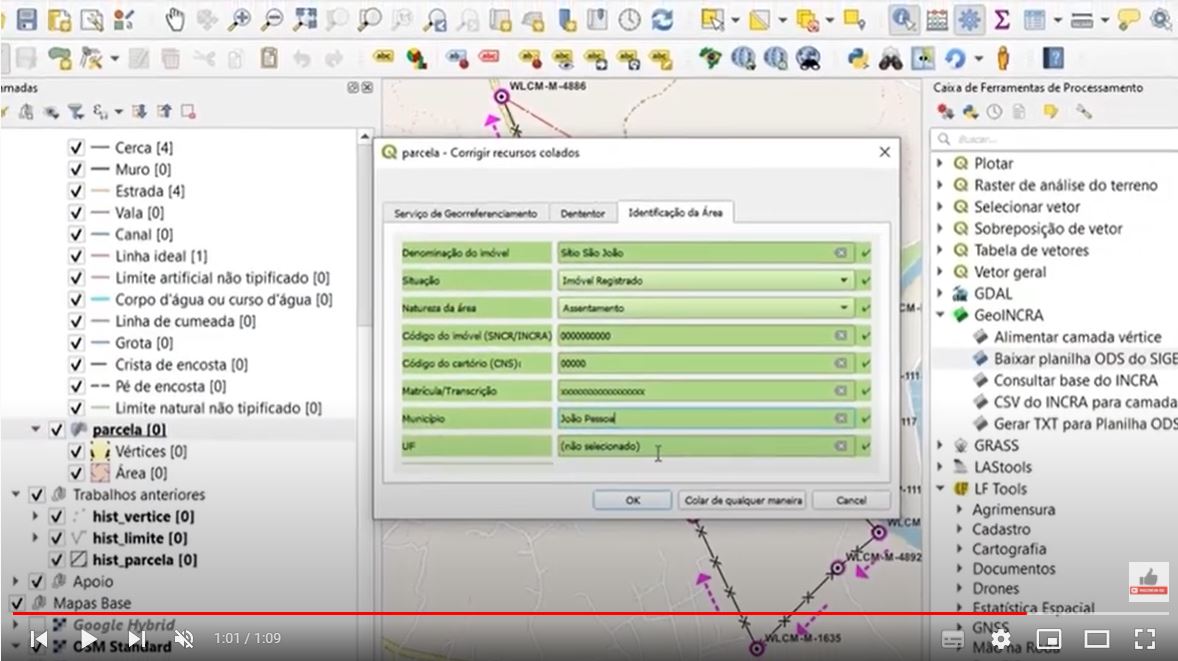Switch to Serviço de Georreferenciamento tab
This screenshot has width=1178, height=661.
pyautogui.click(x=465, y=213)
